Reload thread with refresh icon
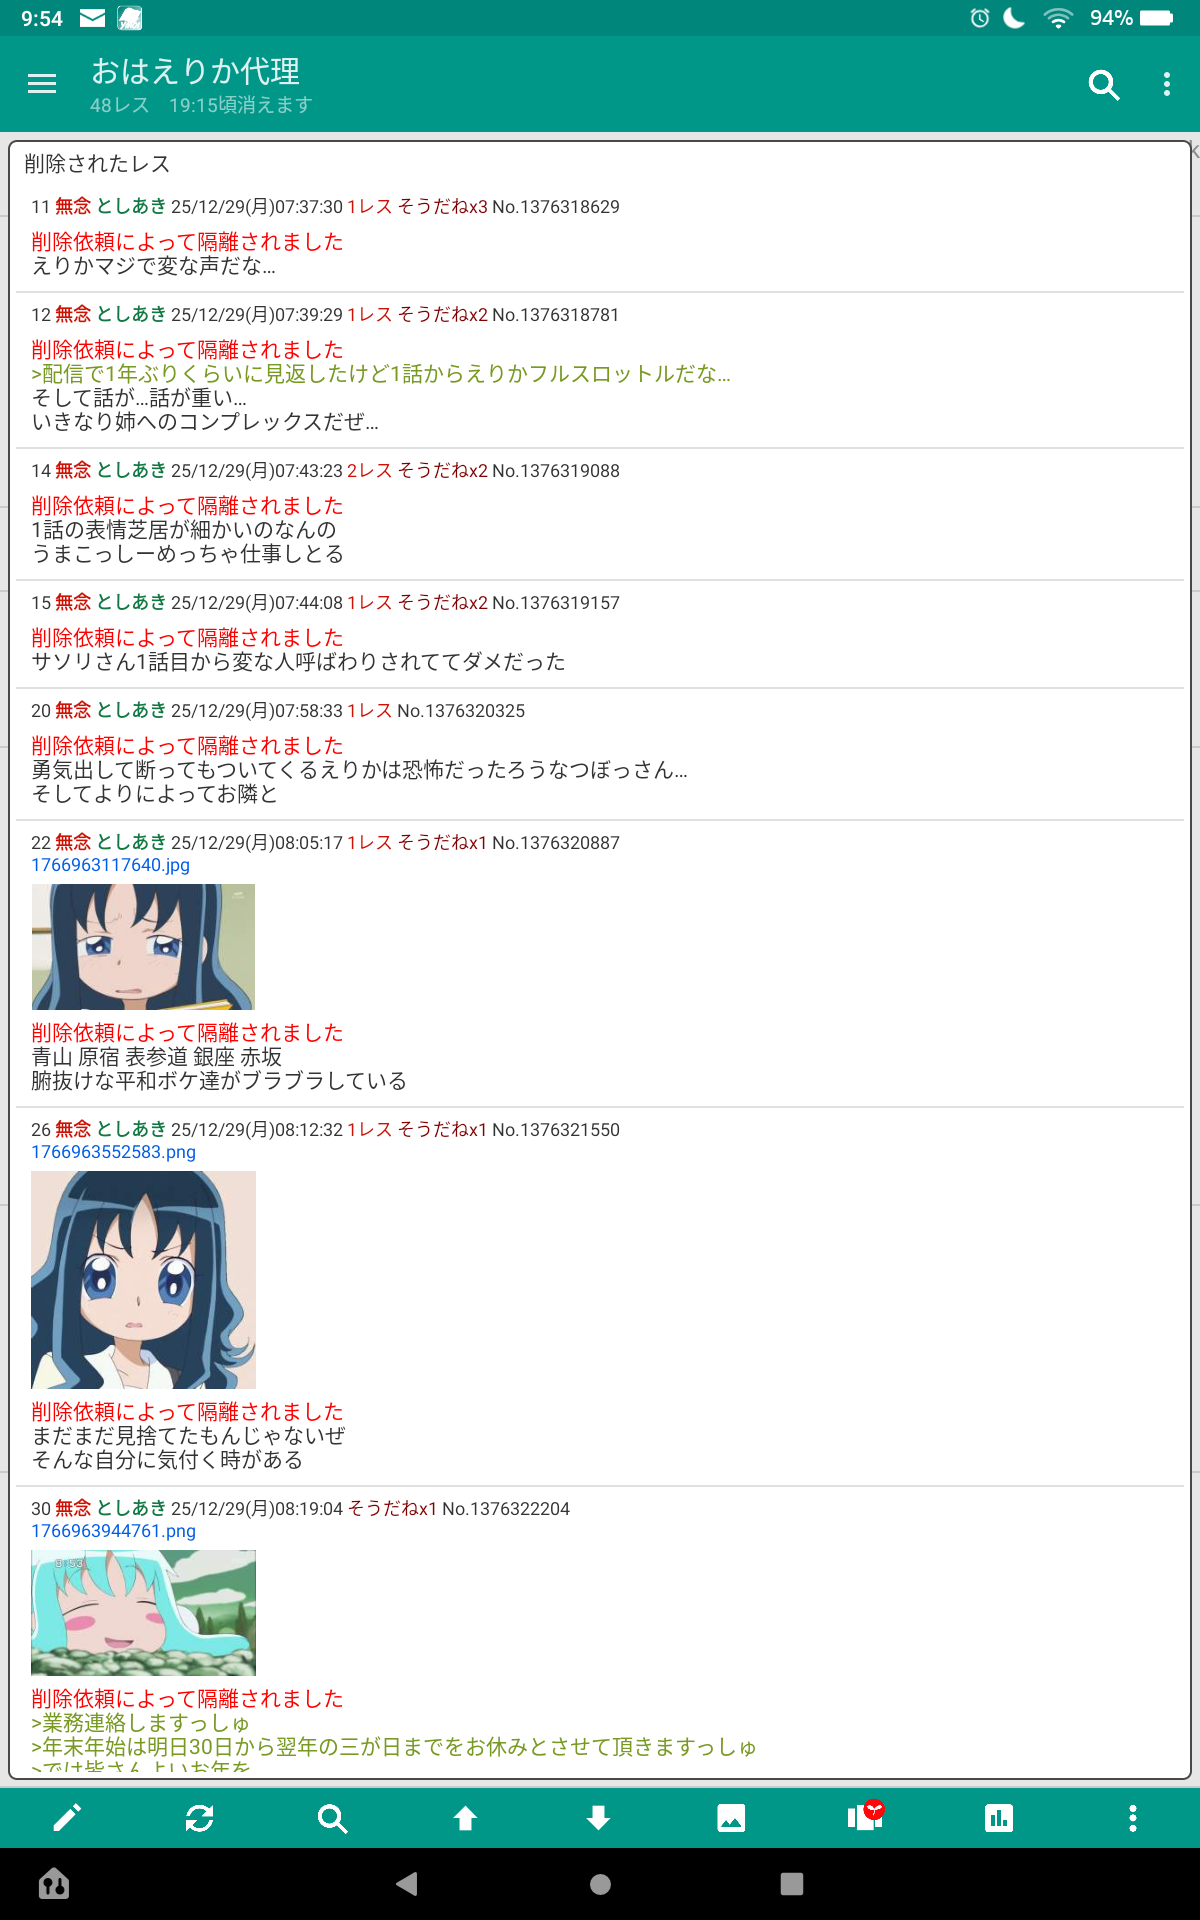Viewport: 1200px width, 1920px height. pos(199,1818)
